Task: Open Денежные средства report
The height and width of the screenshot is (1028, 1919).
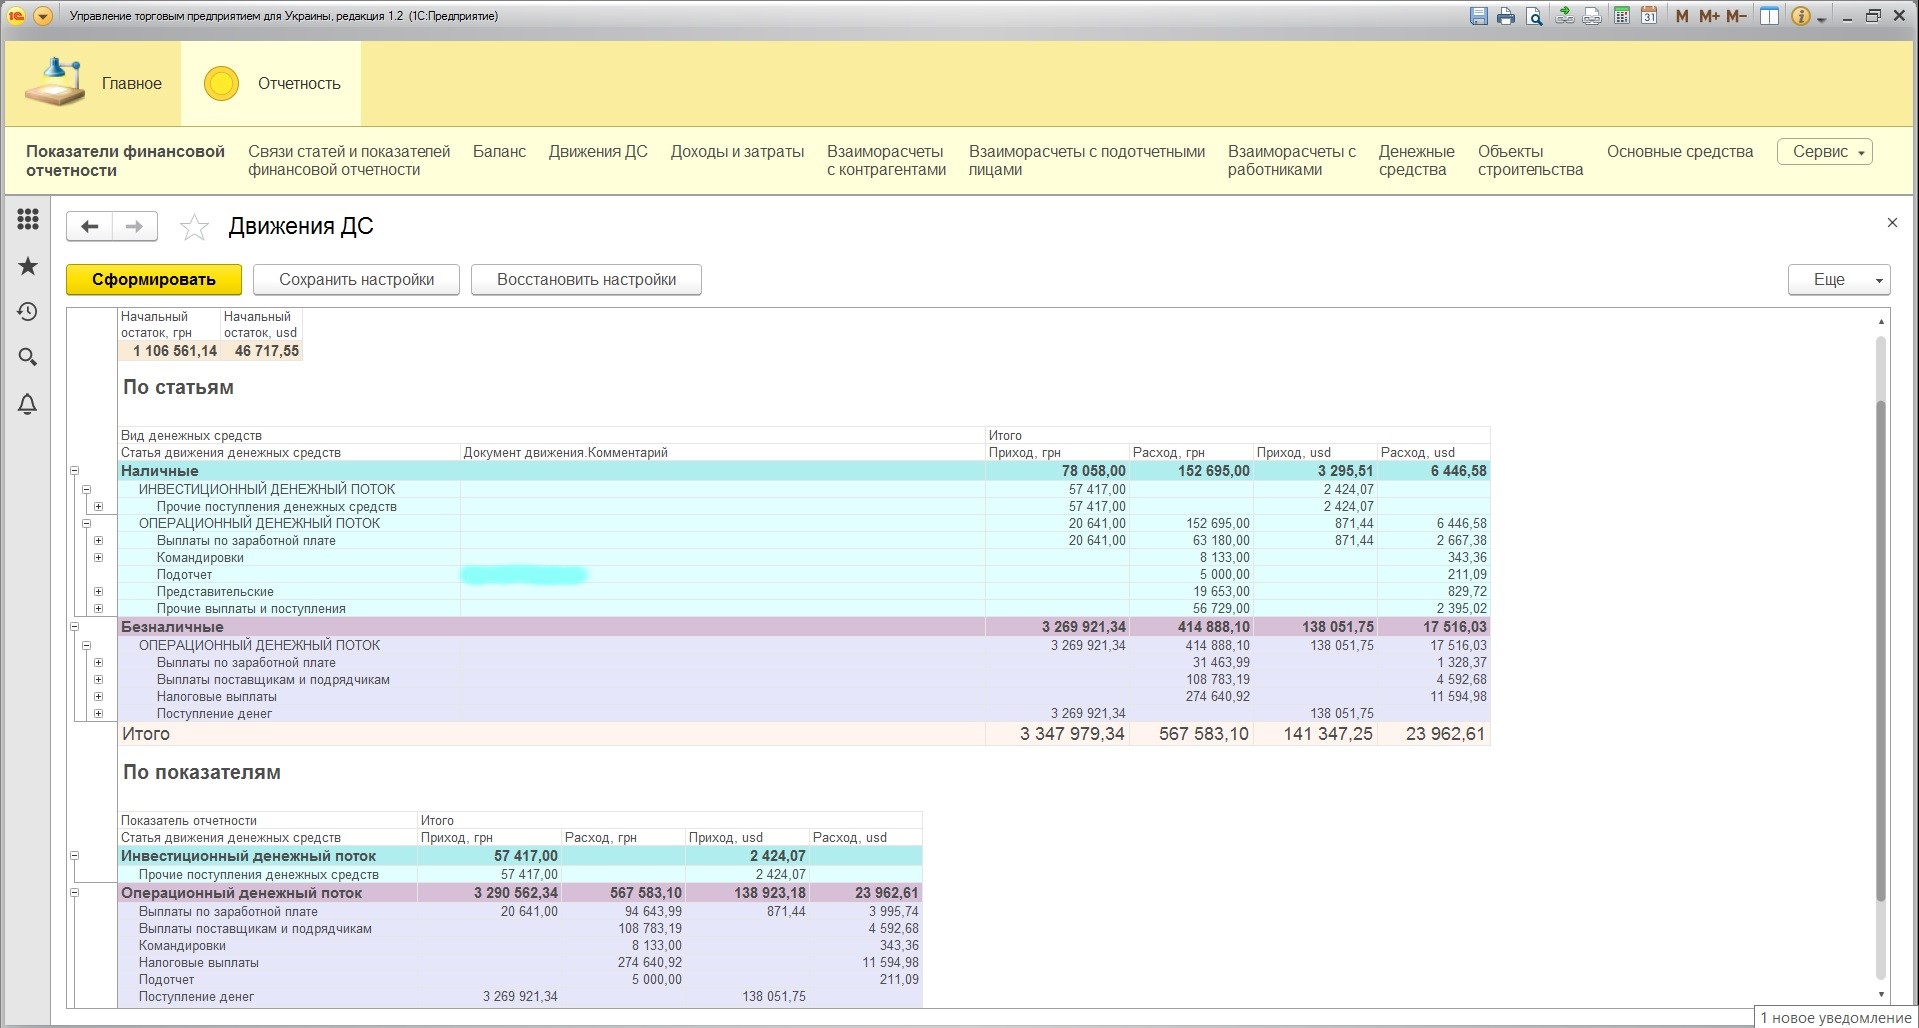Action: tap(1416, 161)
